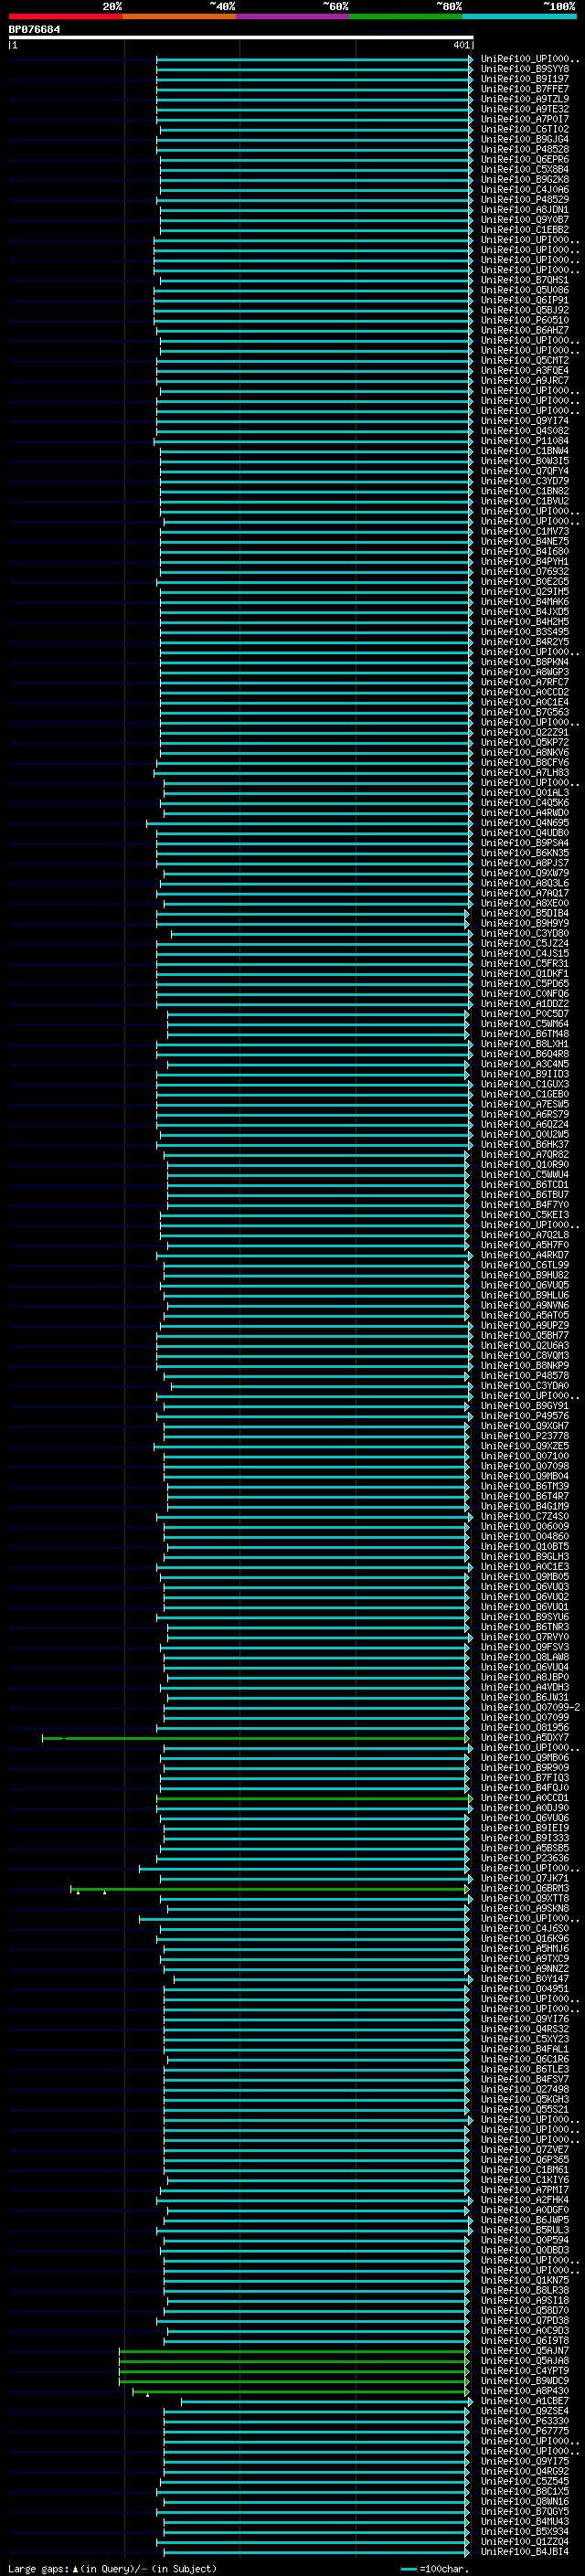Select the UniRef100_Q0DBD3 label

point(525,2250)
